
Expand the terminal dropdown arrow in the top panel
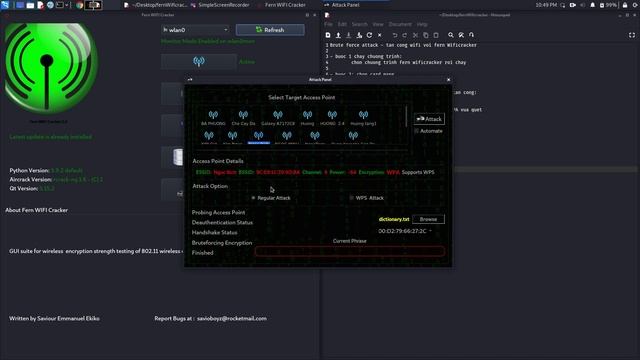(x=67, y=5)
